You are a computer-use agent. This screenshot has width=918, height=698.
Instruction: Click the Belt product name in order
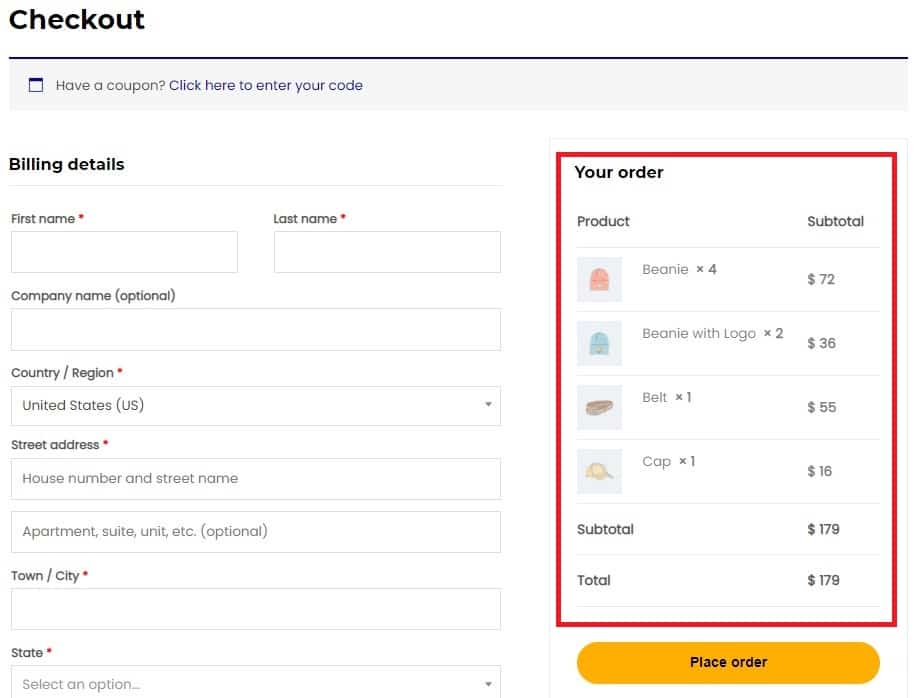[x=655, y=397]
